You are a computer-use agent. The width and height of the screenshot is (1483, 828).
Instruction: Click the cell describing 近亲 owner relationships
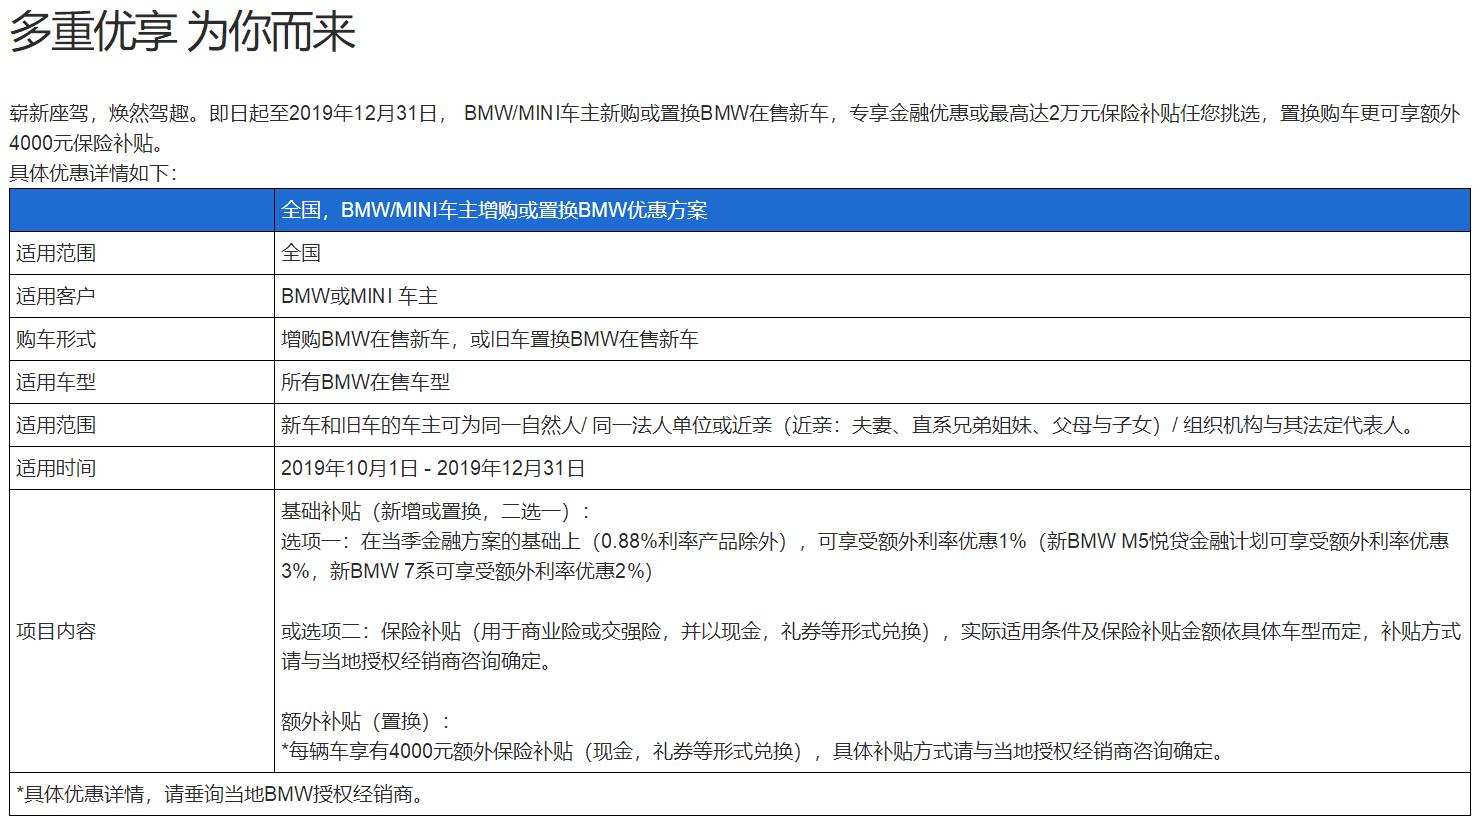(849, 425)
